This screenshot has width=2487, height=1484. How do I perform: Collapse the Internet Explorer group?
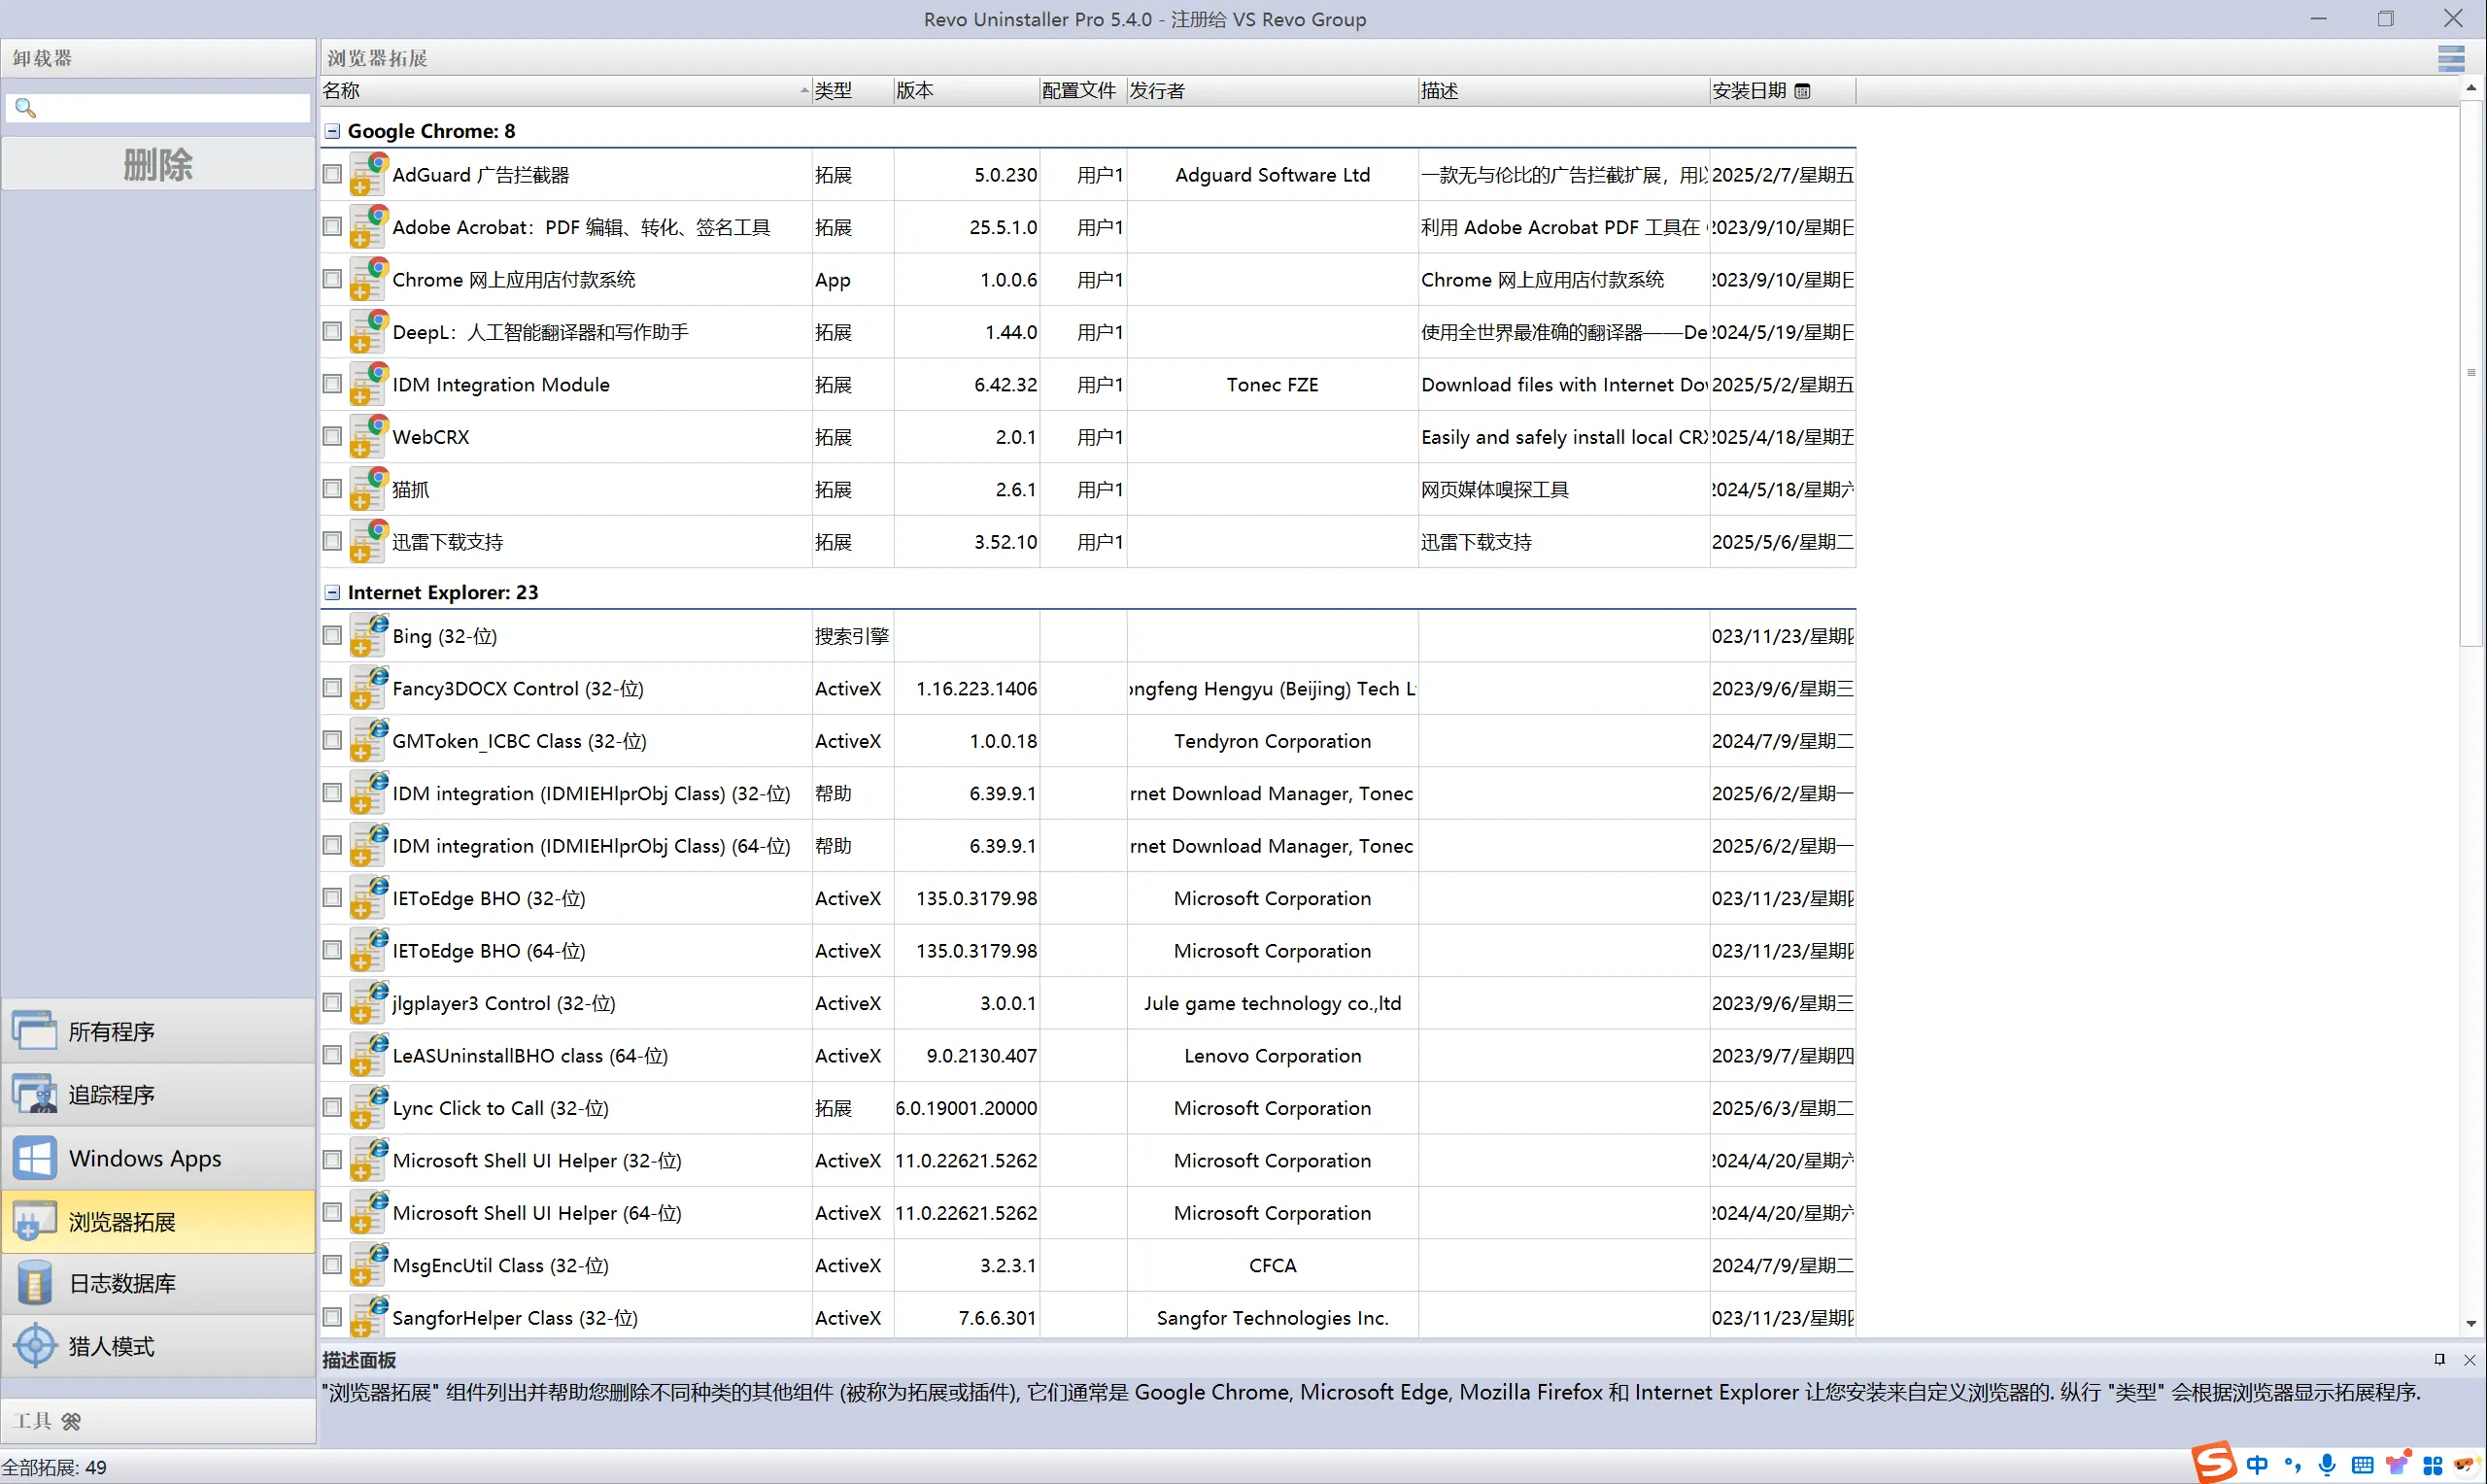tap(332, 592)
